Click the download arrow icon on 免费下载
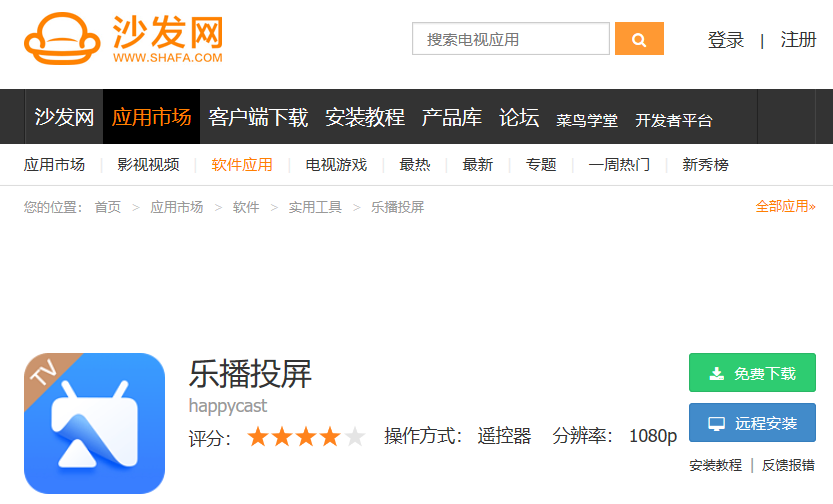Screen dimensions: 833x504 point(717,374)
